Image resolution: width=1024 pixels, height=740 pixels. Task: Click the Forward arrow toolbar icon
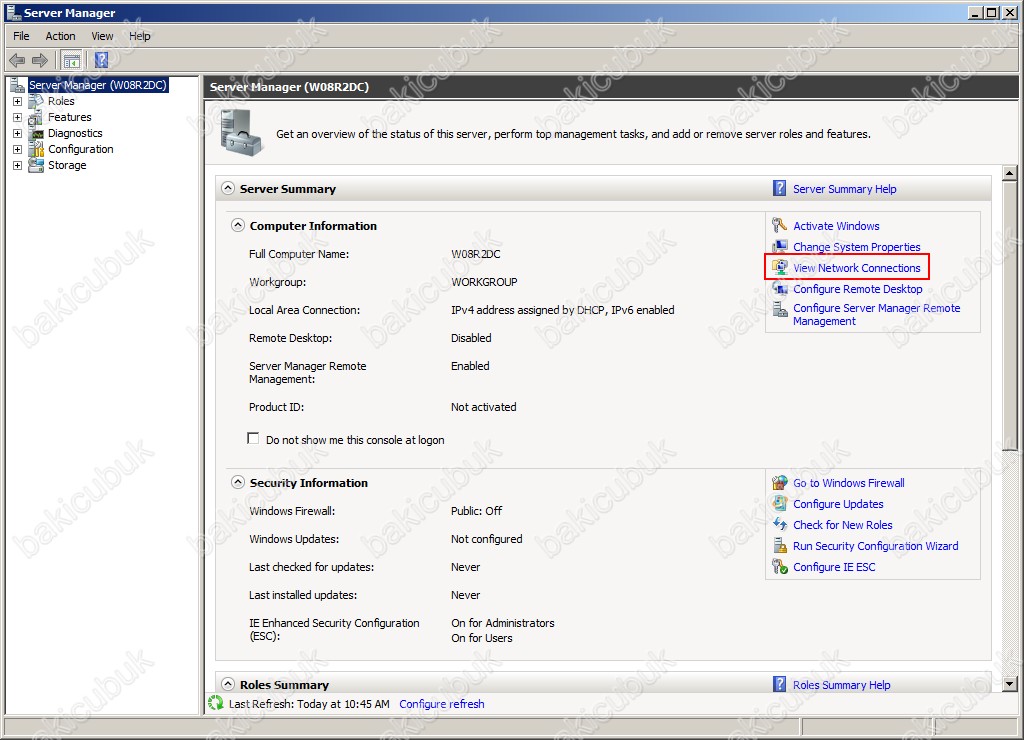click(x=40, y=61)
